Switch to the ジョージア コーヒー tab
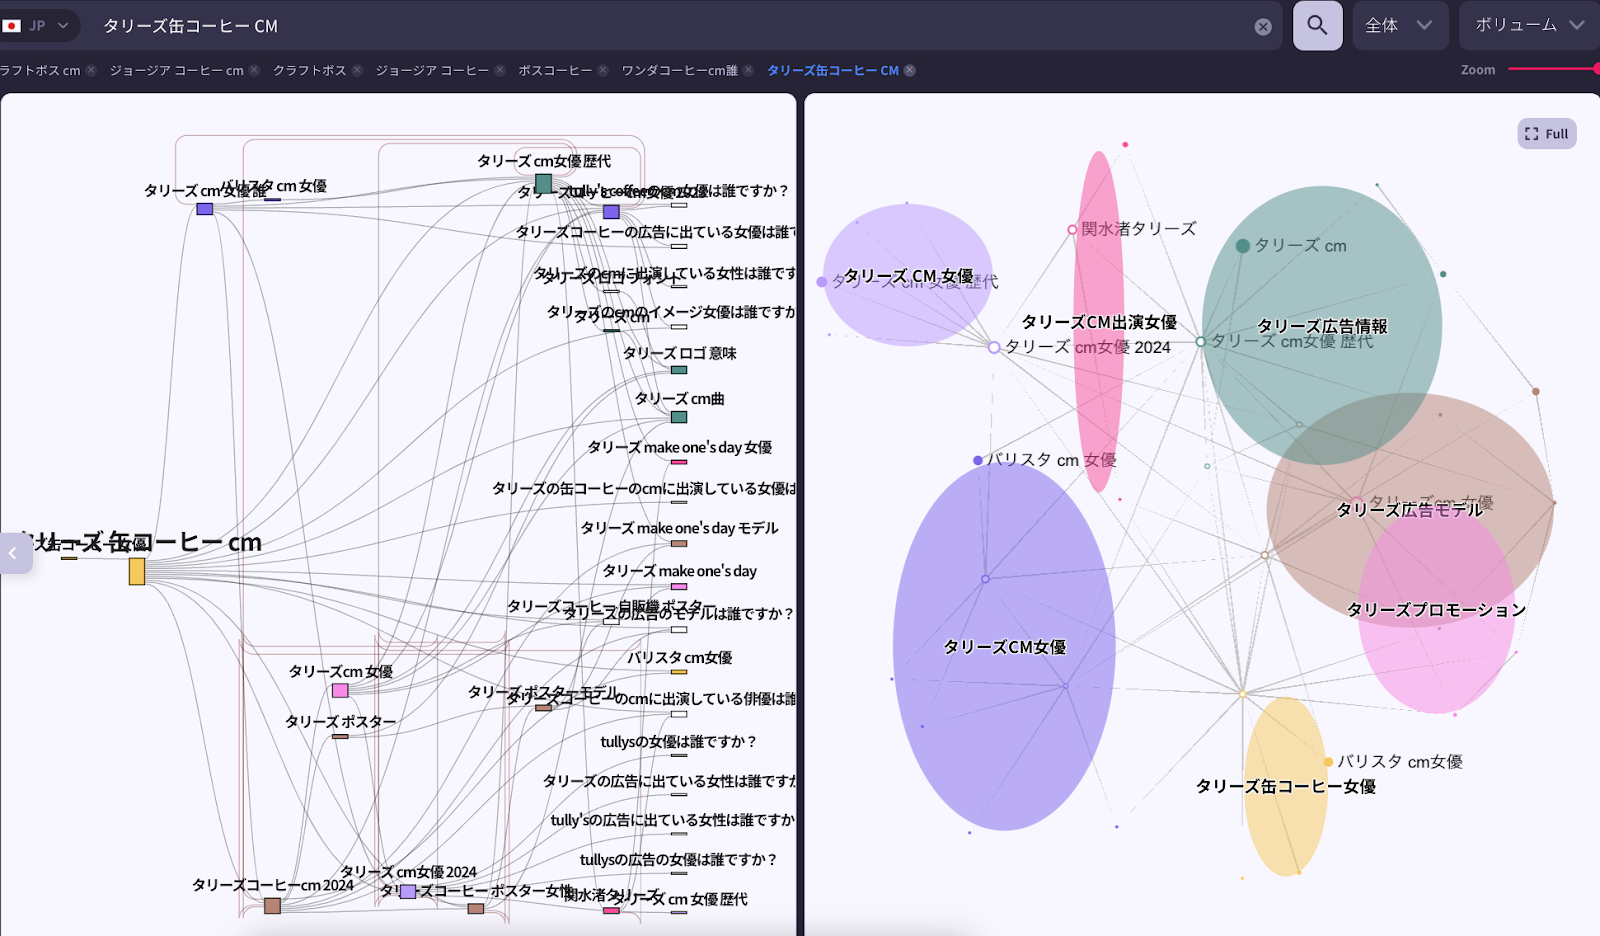The image size is (1600, 936). pos(432,70)
